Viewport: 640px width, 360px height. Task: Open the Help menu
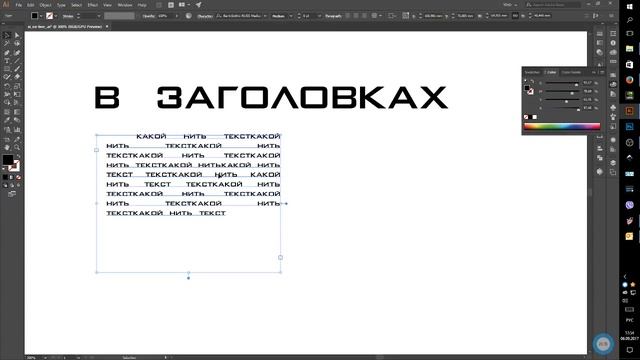(142, 5)
